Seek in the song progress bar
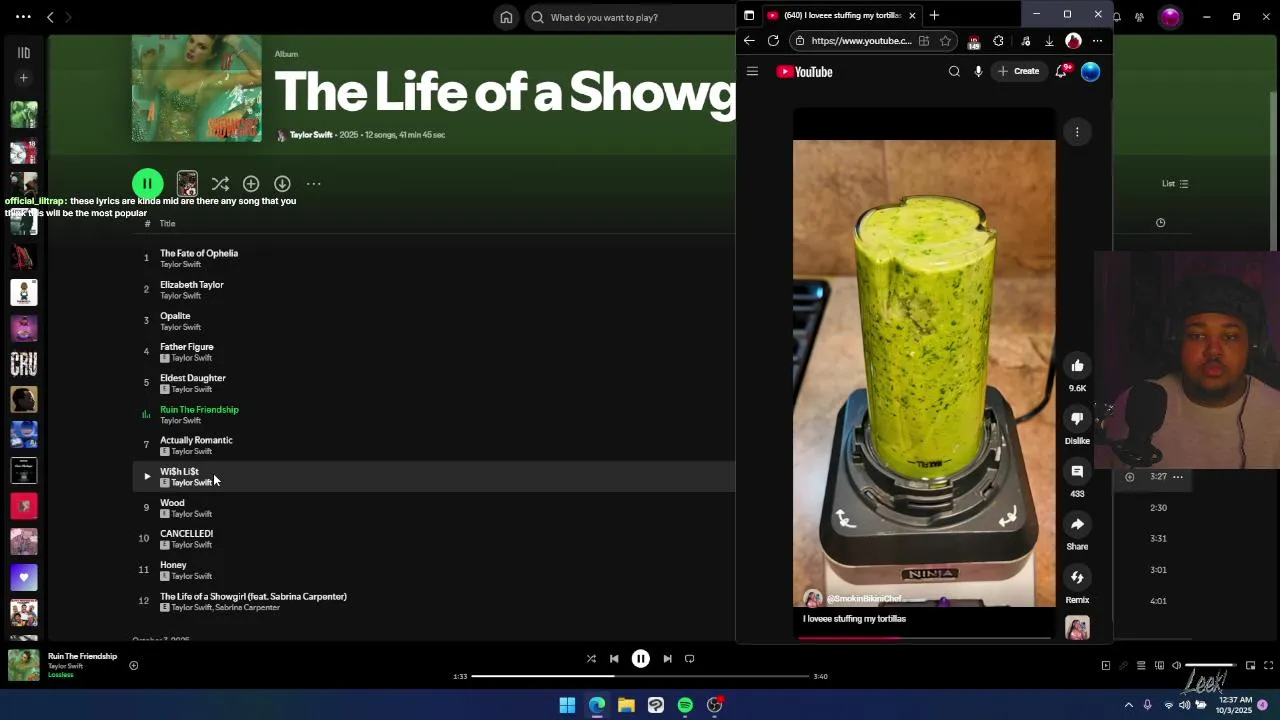The width and height of the screenshot is (1280, 720). (x=640, y=676)
